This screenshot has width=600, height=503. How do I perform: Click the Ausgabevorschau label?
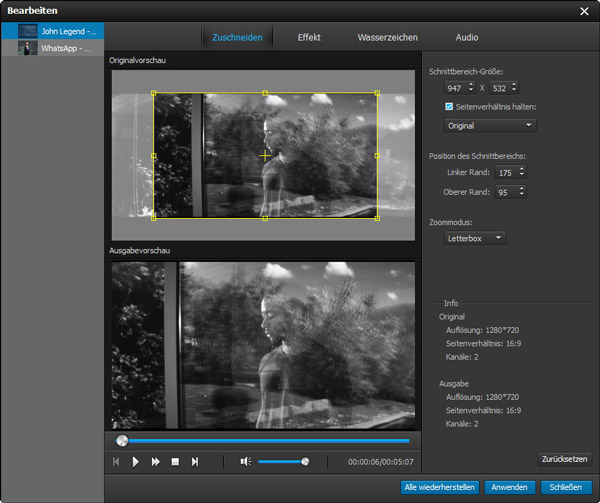(140, 251)
